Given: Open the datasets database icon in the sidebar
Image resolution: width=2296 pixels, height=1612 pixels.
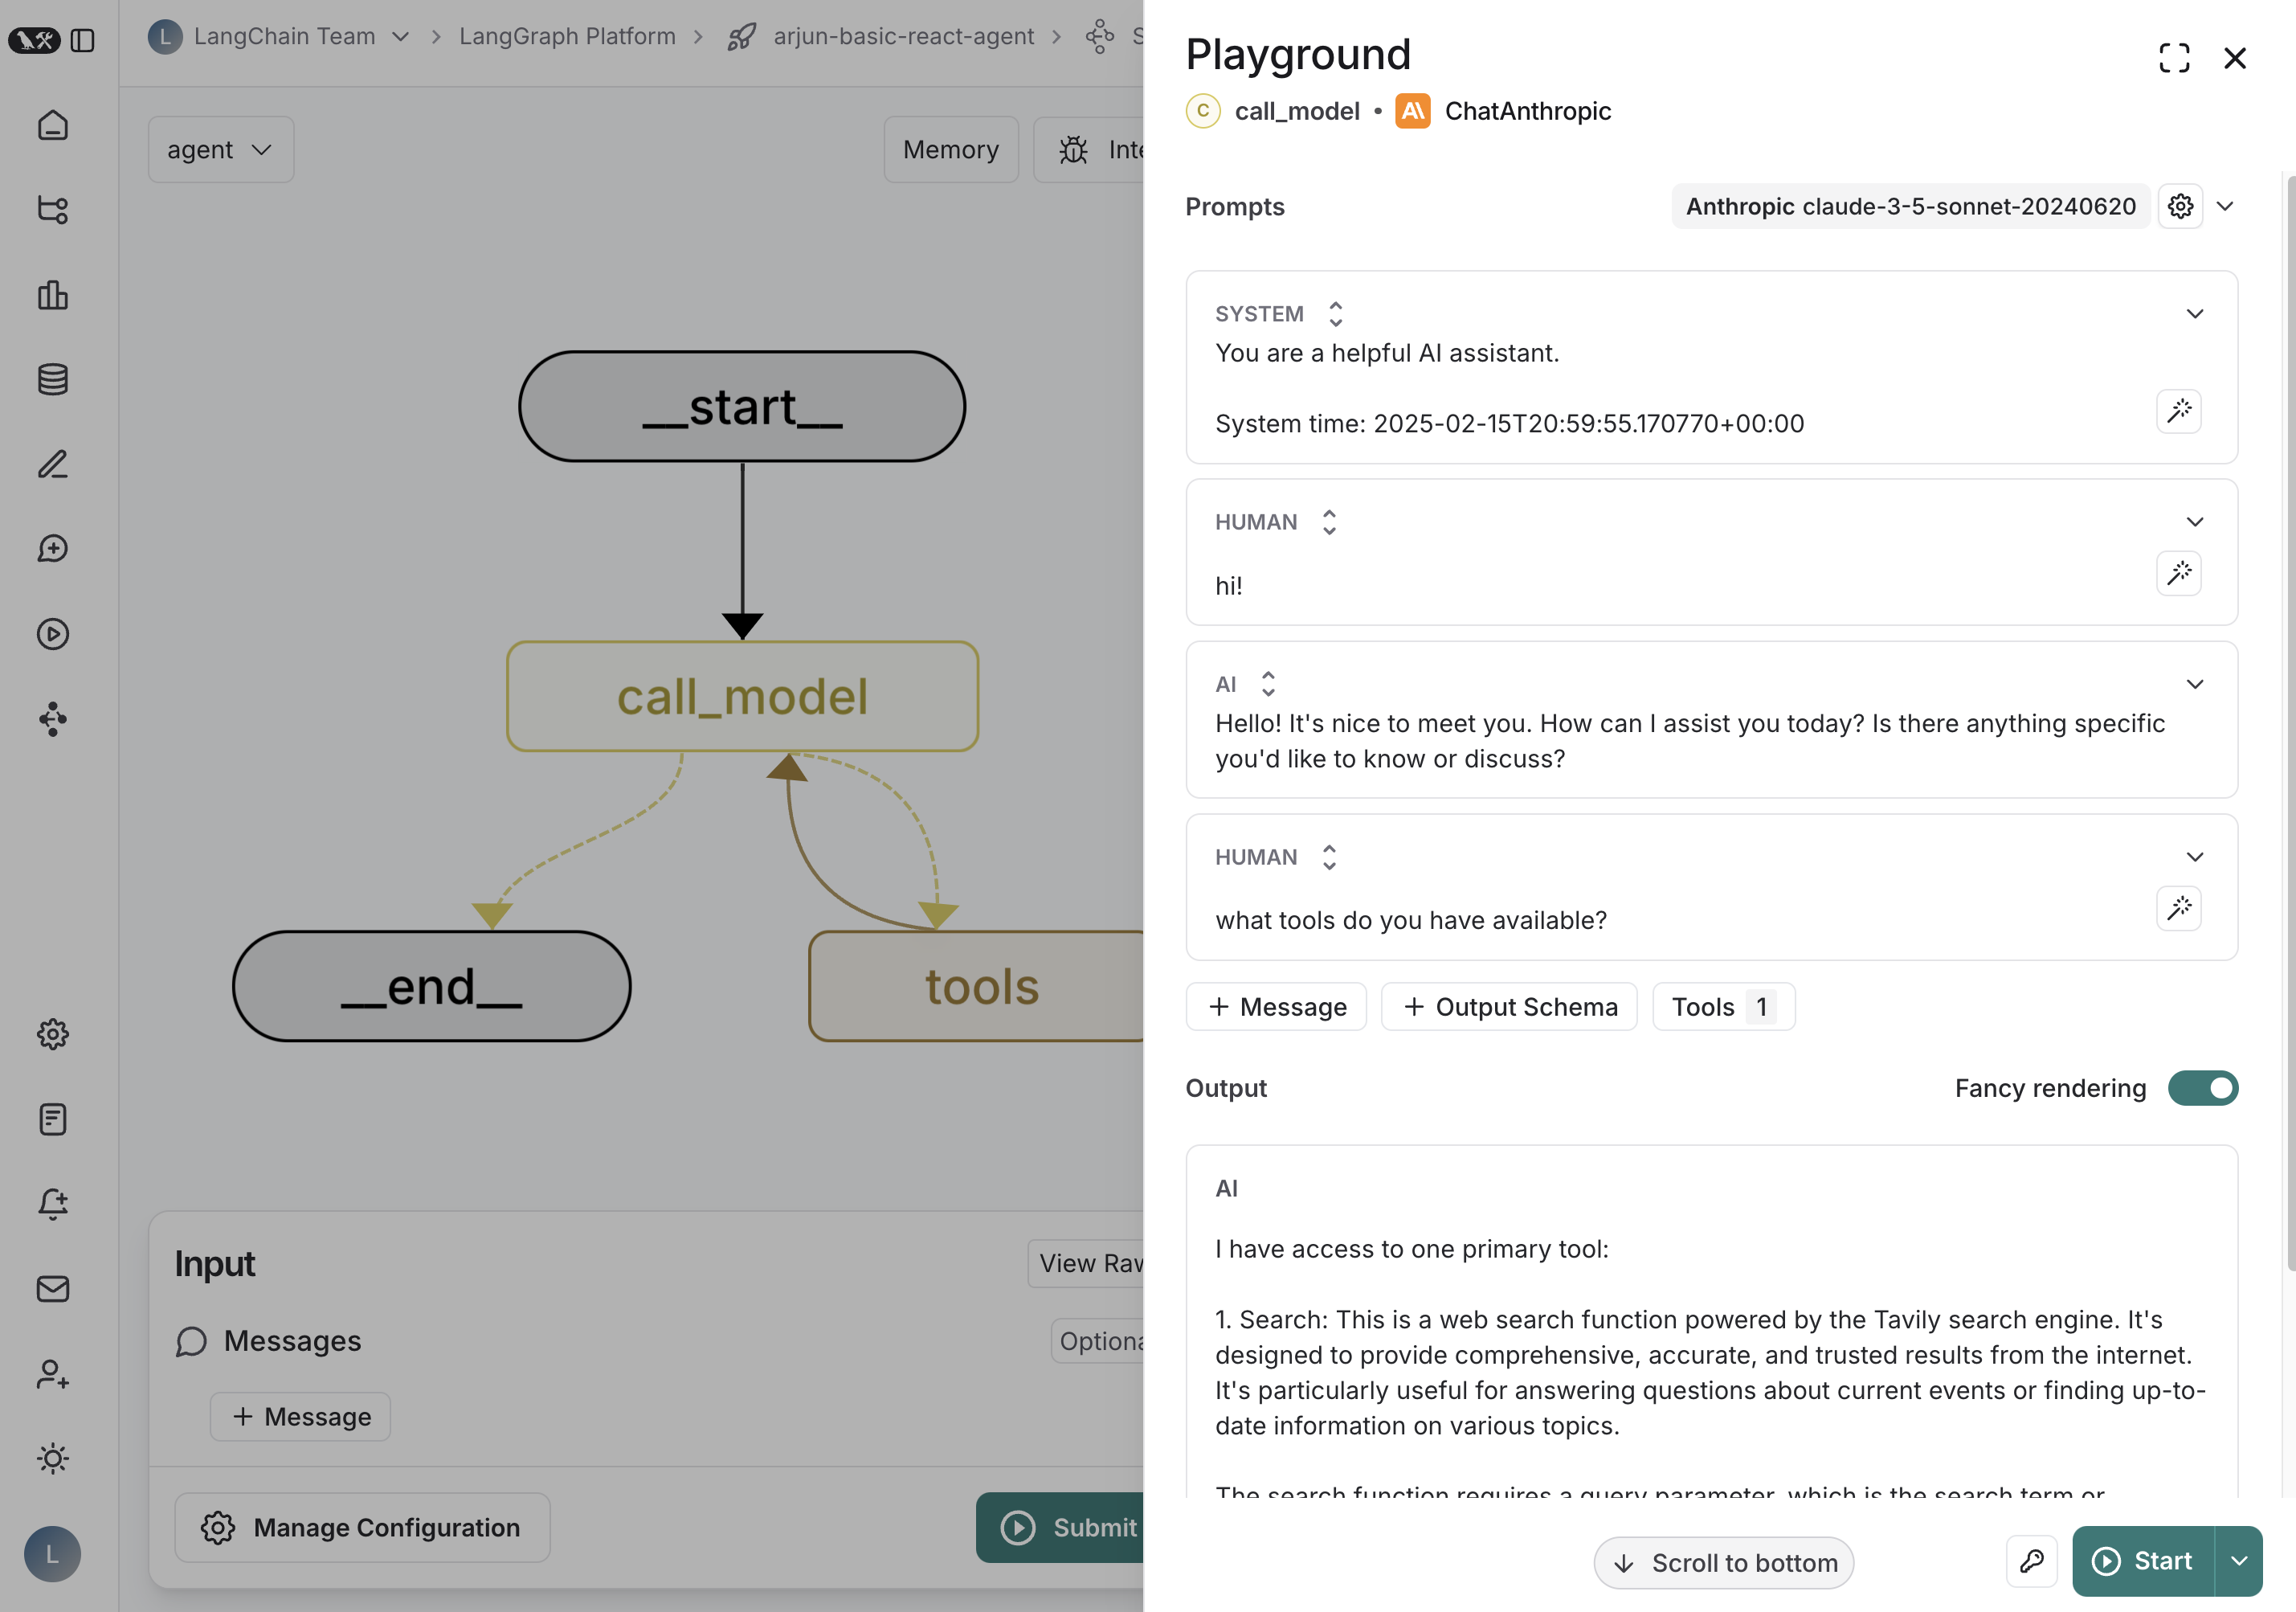Looking at the screenshot, I should (53, 380).
